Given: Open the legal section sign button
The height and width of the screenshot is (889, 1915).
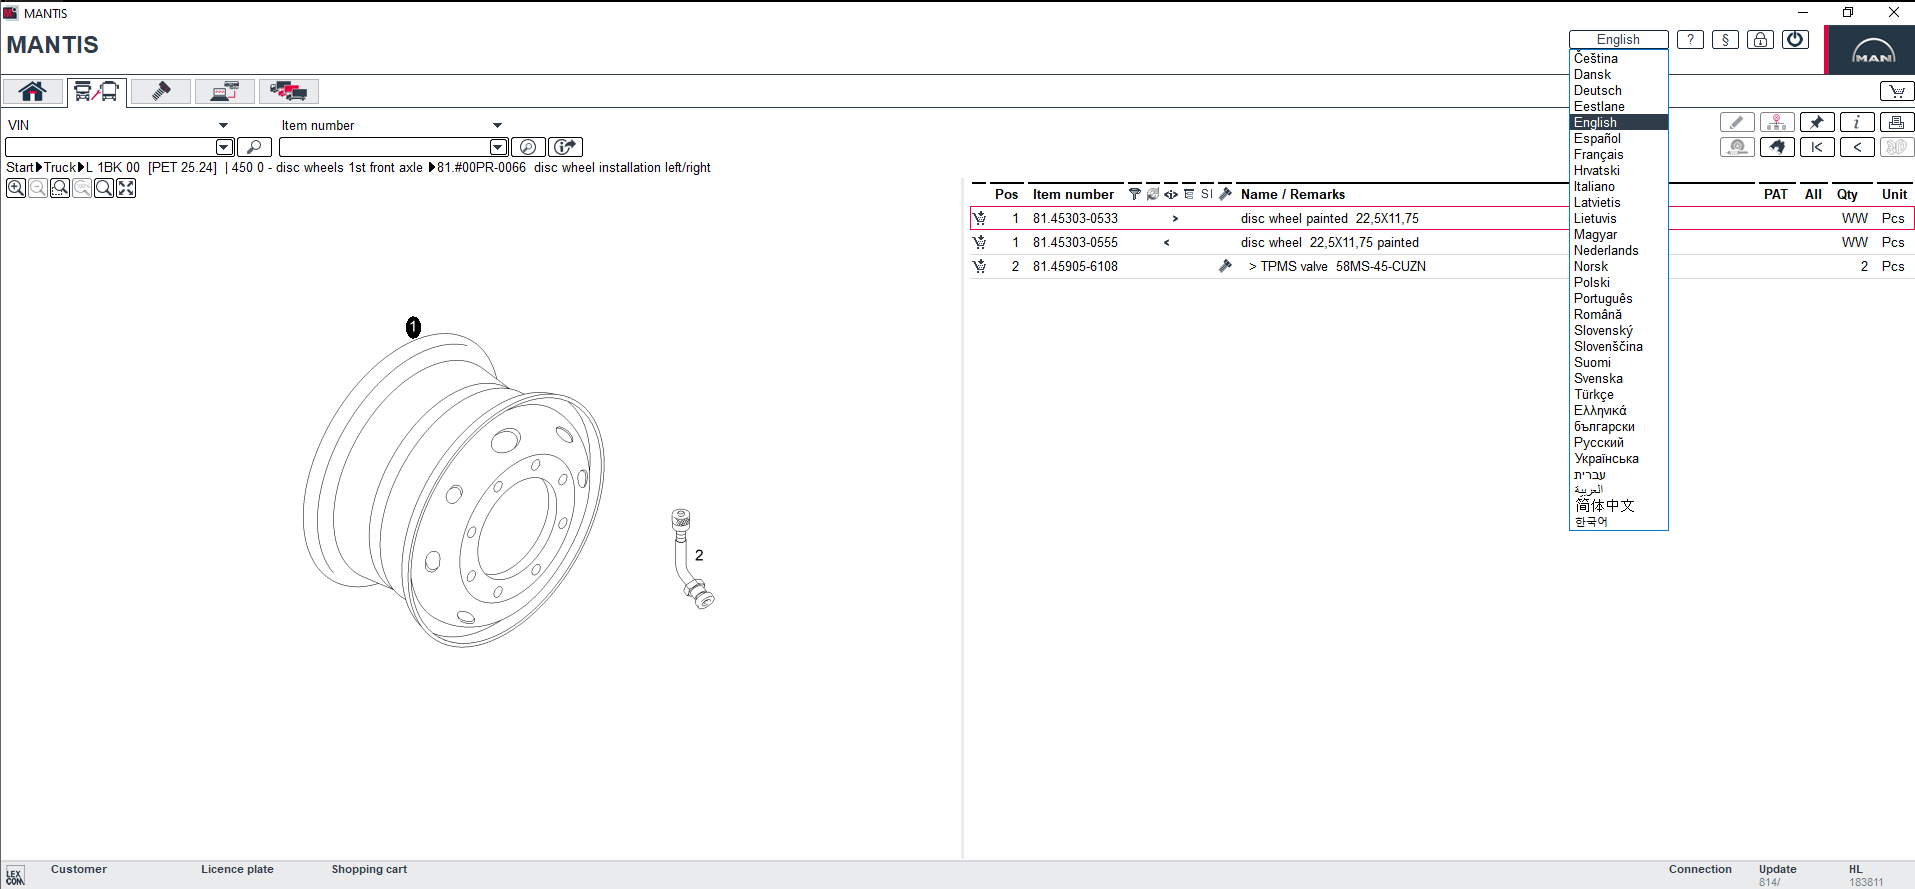Looking at the screenshot, I should (x=1725, y=40).
